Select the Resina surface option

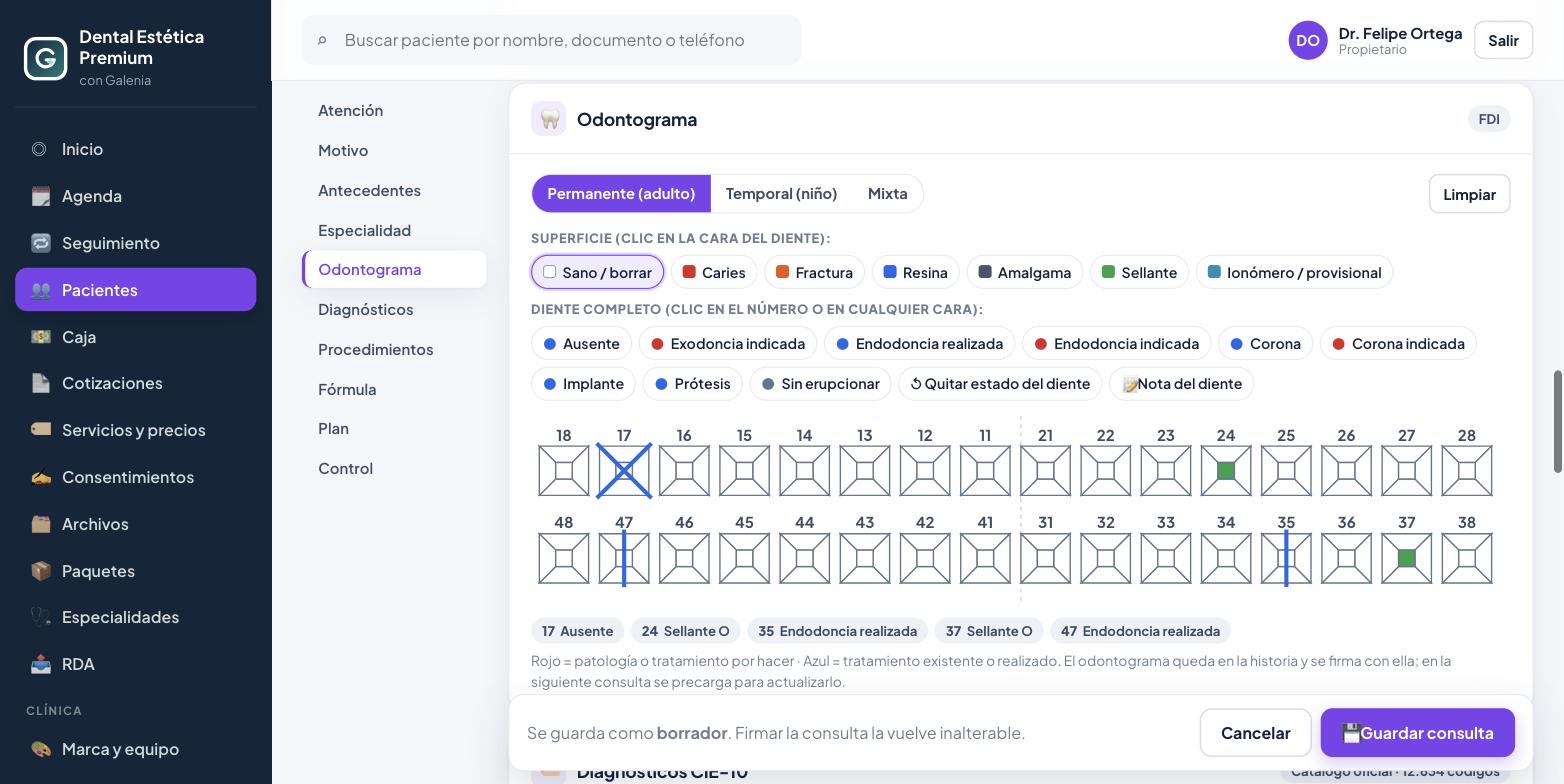915,272
